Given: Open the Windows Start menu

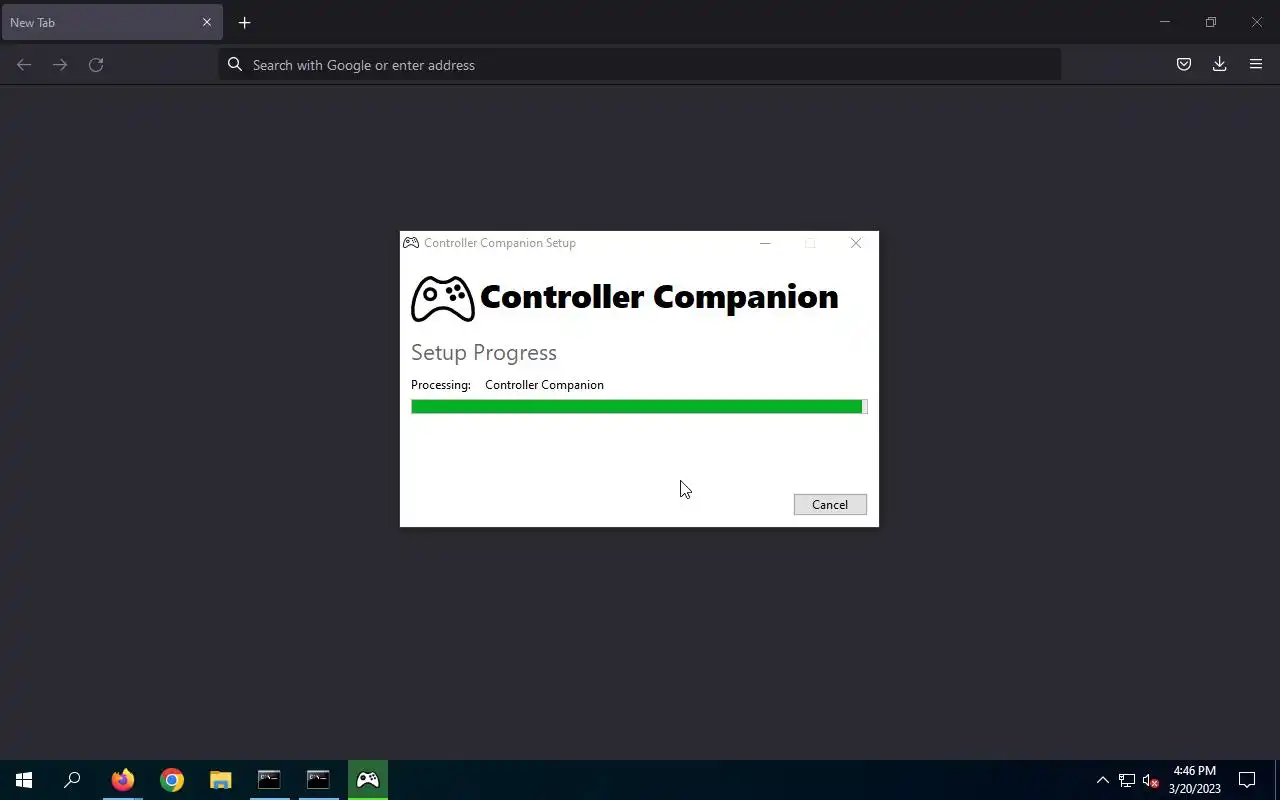Looking at the screenshot, I should pos(24,780).
